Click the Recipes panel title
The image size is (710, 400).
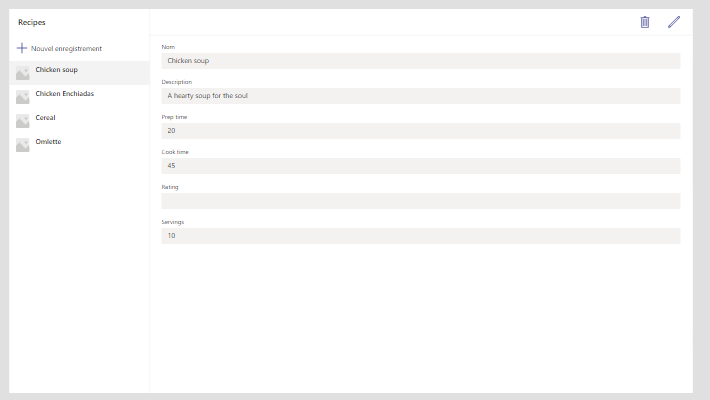pos(32,22)
